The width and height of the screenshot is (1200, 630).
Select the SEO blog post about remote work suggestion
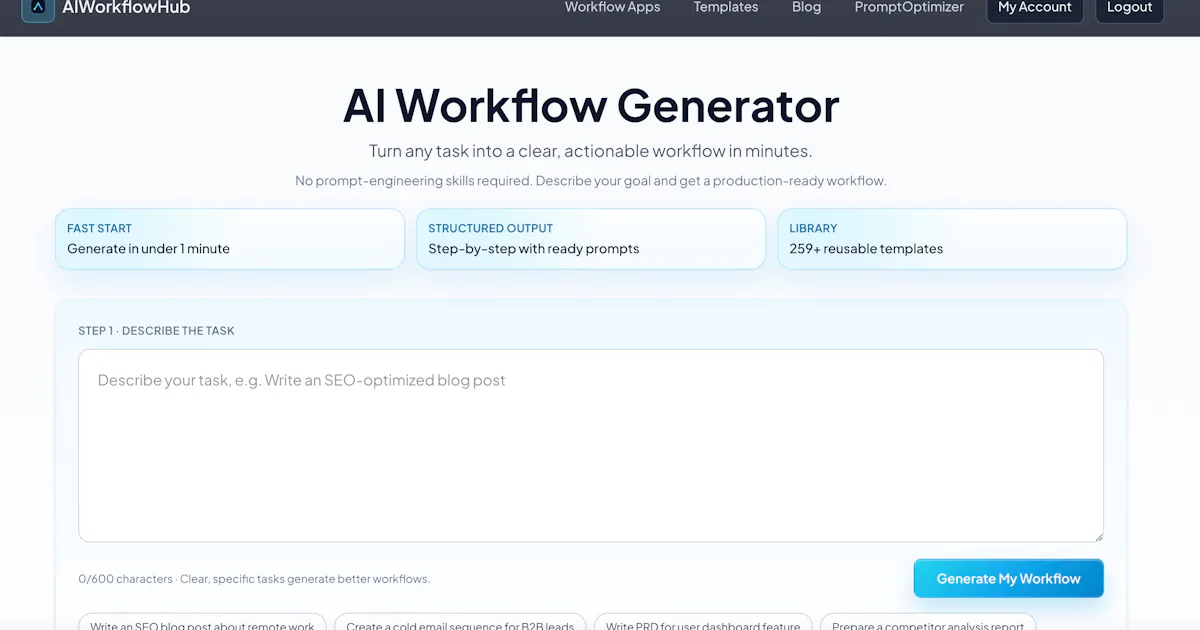click(202, 624)
